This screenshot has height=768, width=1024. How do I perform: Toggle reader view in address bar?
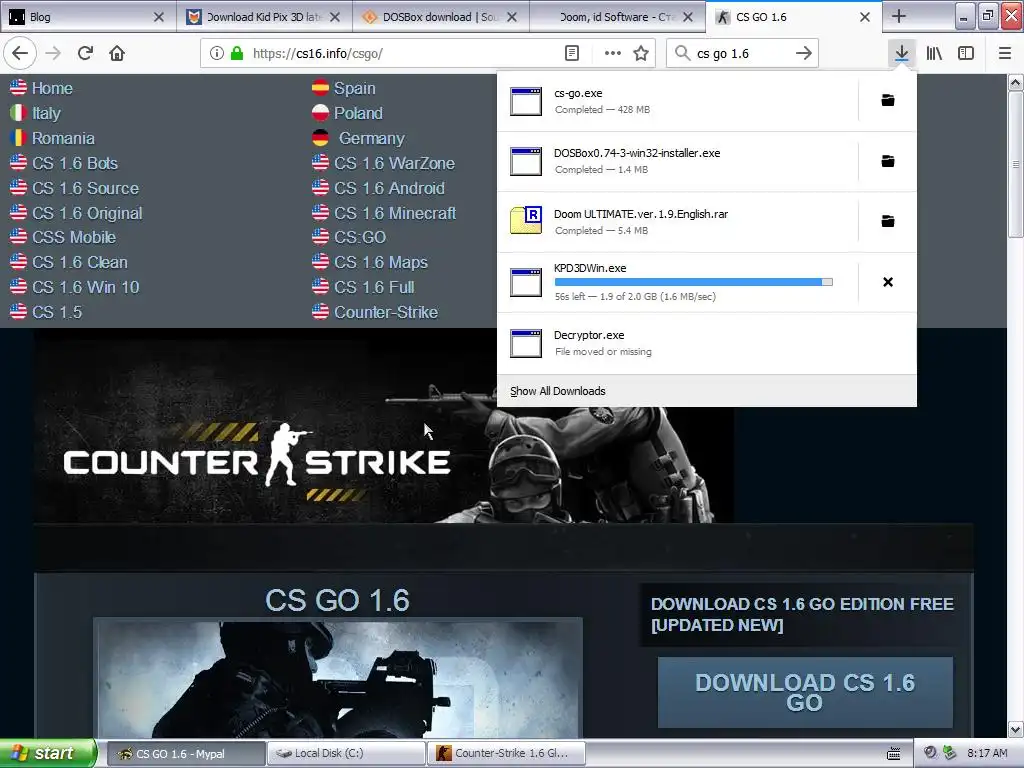click(571, 54)
